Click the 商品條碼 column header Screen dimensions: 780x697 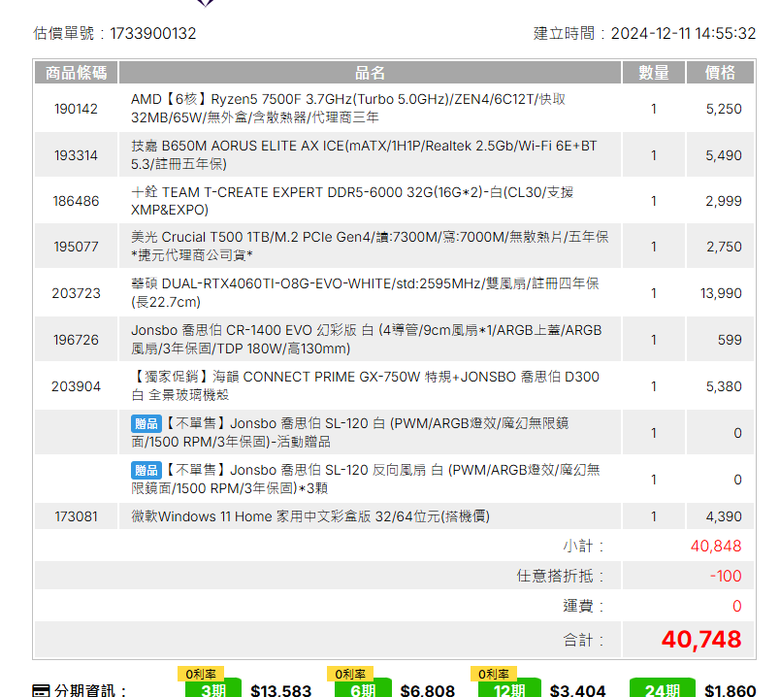[x=76, y=73]
